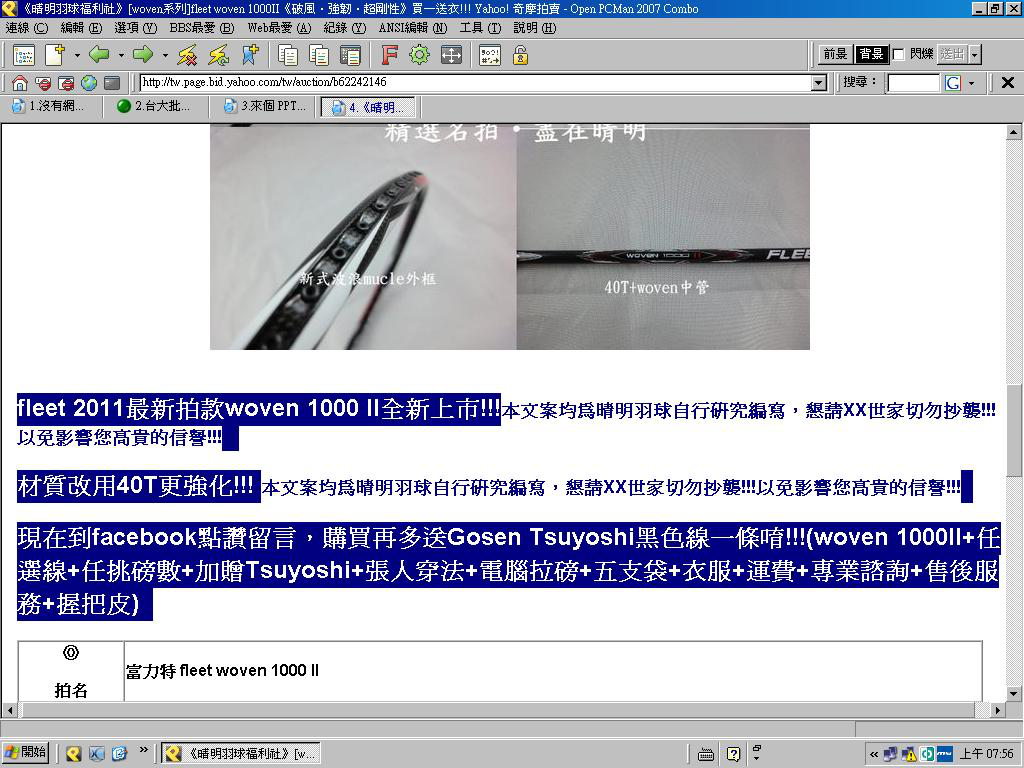The height and width of the screenshot is (768, 1024).
Task: Click the vertical scrollbar down arrow
Action: click(1013, 694)
